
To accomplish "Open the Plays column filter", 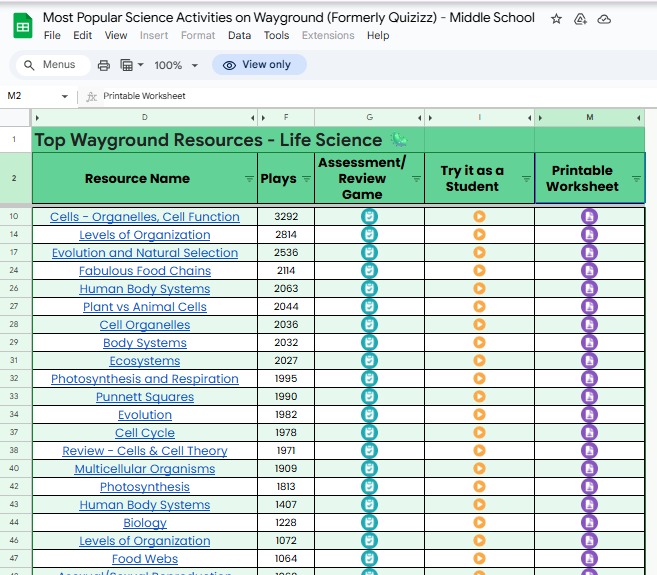I will tap(307, 179).
